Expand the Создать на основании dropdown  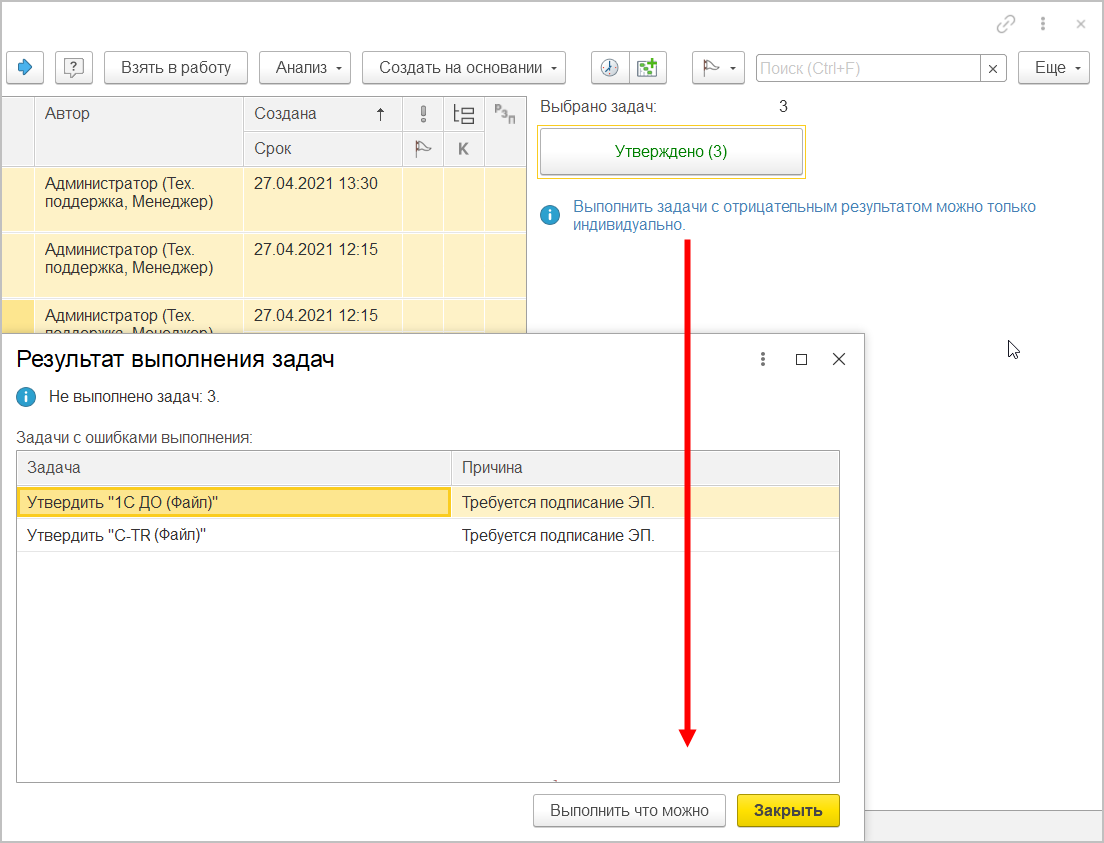point(463,68)
